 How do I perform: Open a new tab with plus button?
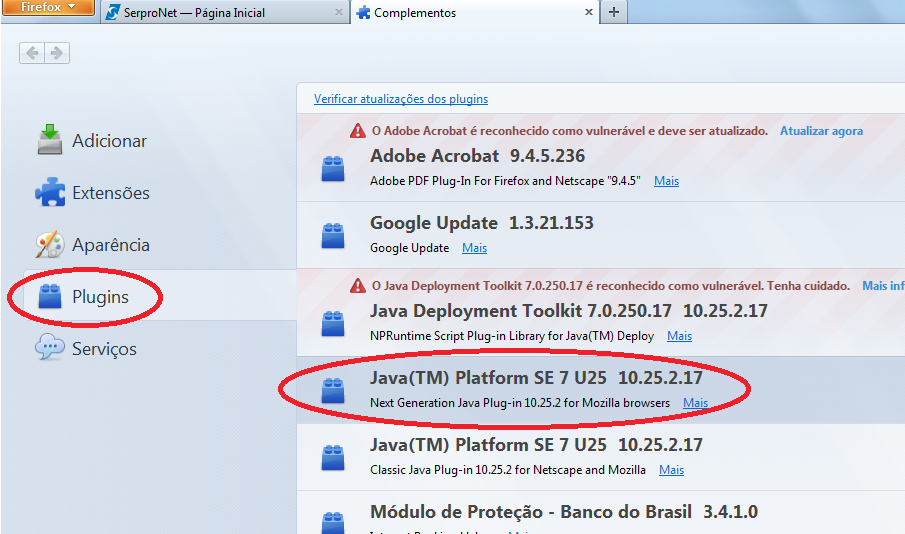click(x=613, y=13)
